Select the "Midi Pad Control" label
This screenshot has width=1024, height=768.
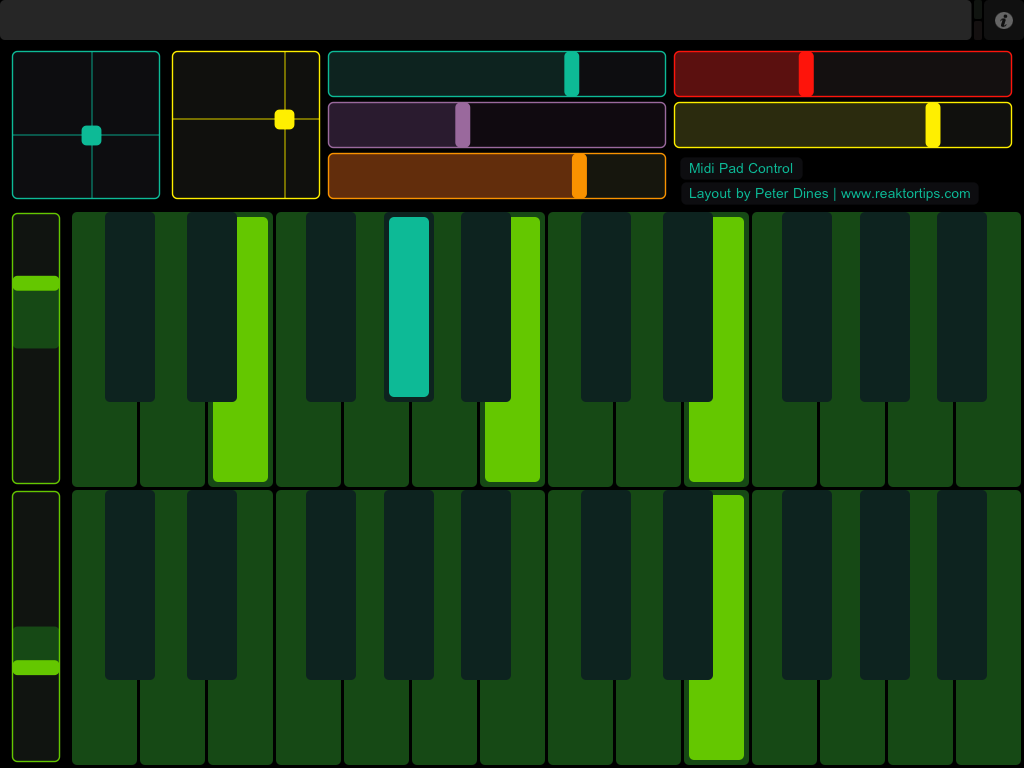[x=741, y=168]
